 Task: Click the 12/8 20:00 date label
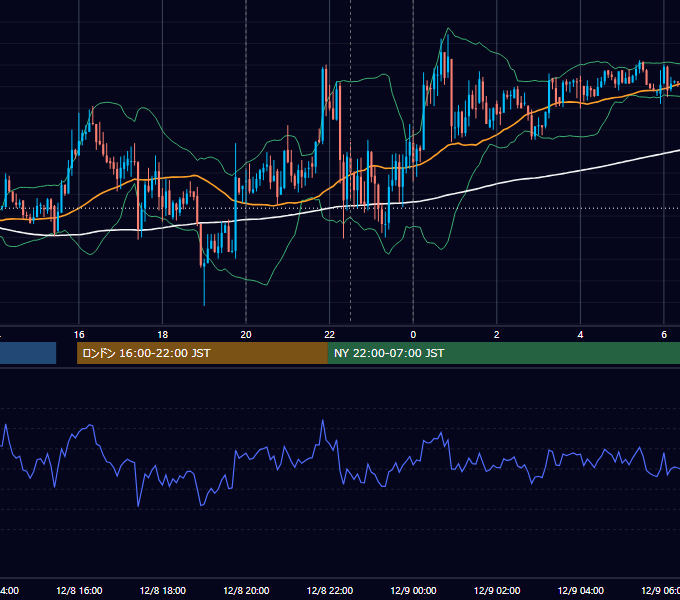(x=246, y=590)
